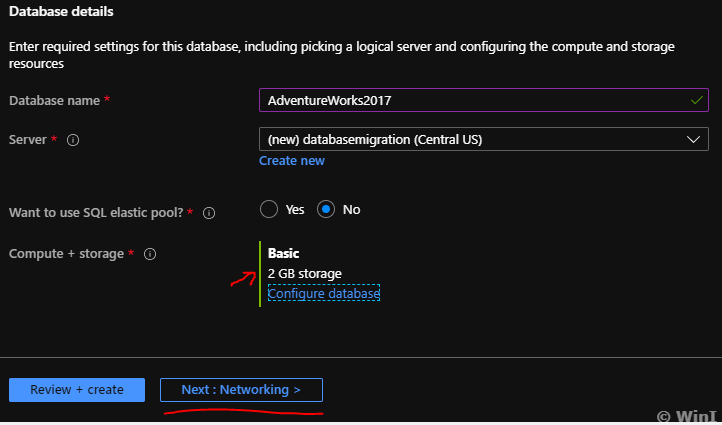Open the Configure database link
The image size is (722, 425).
pyautogui.click(x=324, y=294)
